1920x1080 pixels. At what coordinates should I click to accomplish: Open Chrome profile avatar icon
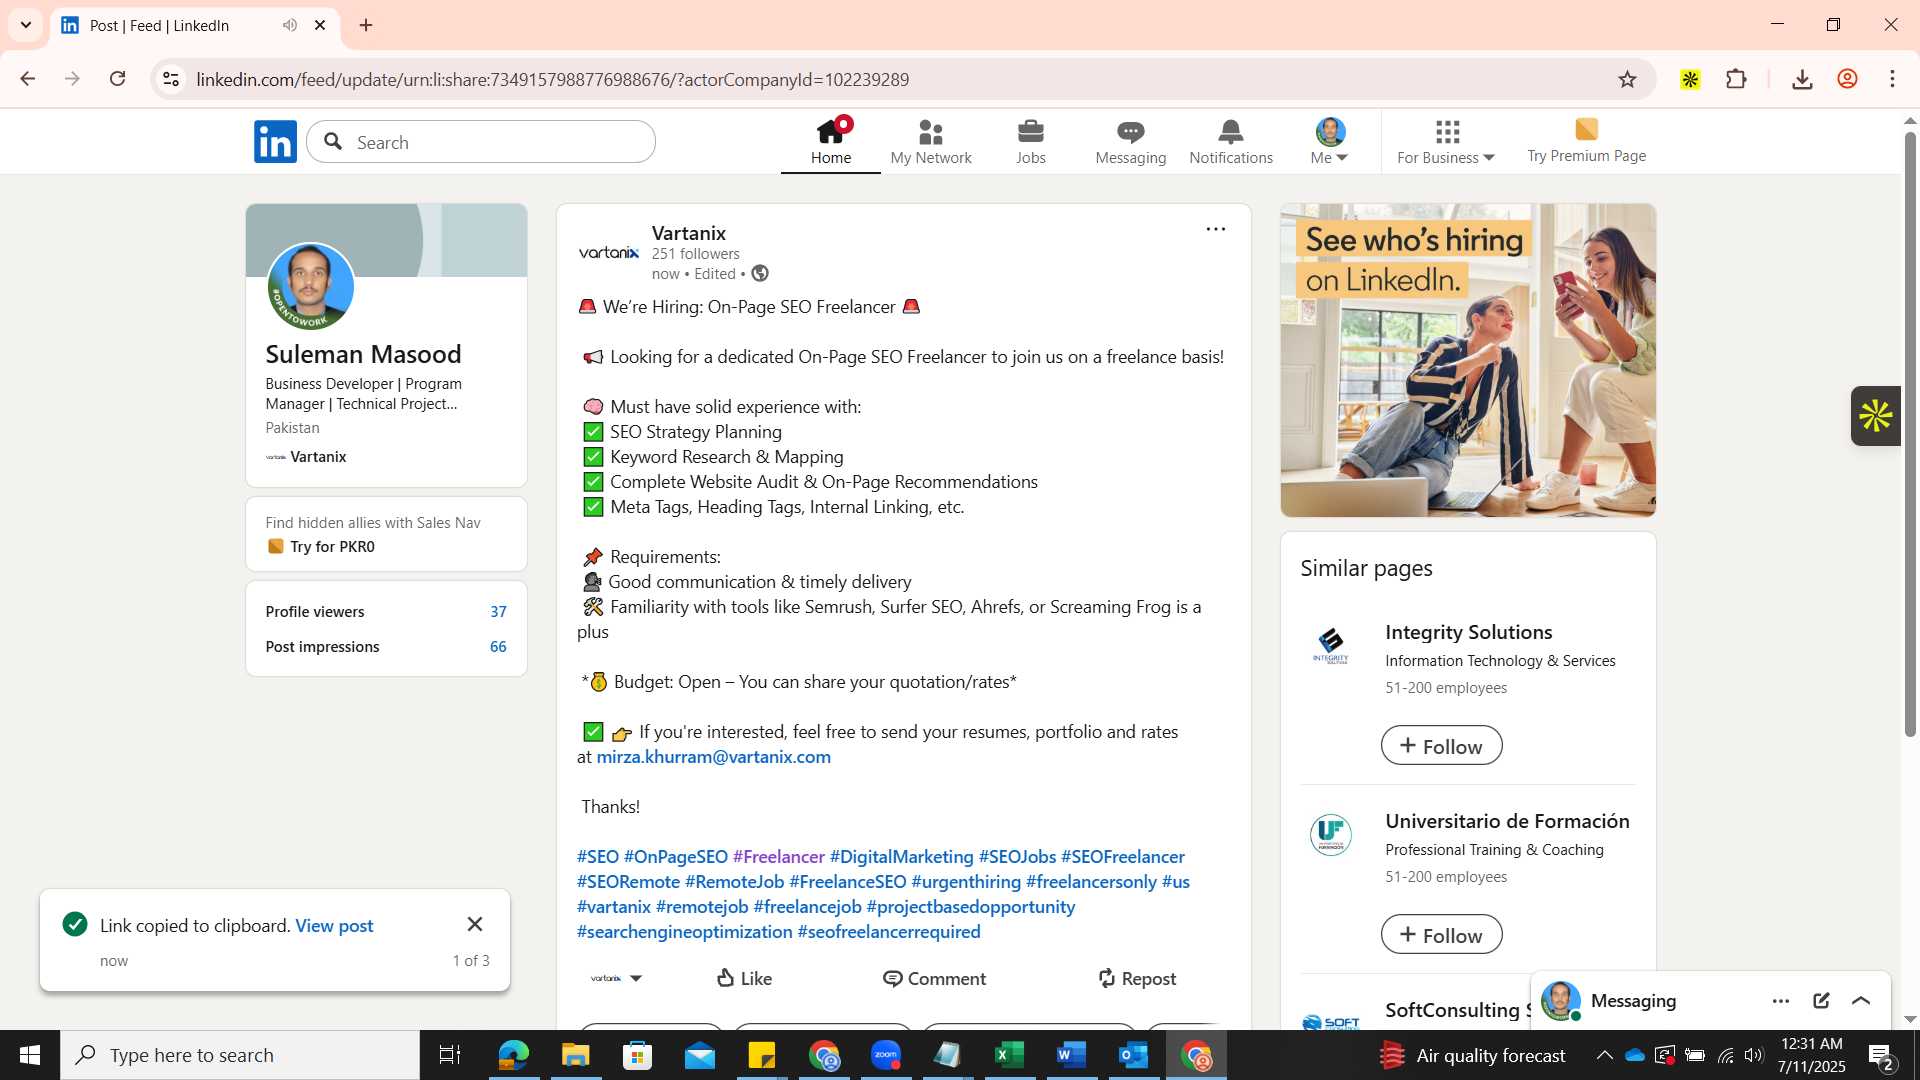pos(1847,79)
